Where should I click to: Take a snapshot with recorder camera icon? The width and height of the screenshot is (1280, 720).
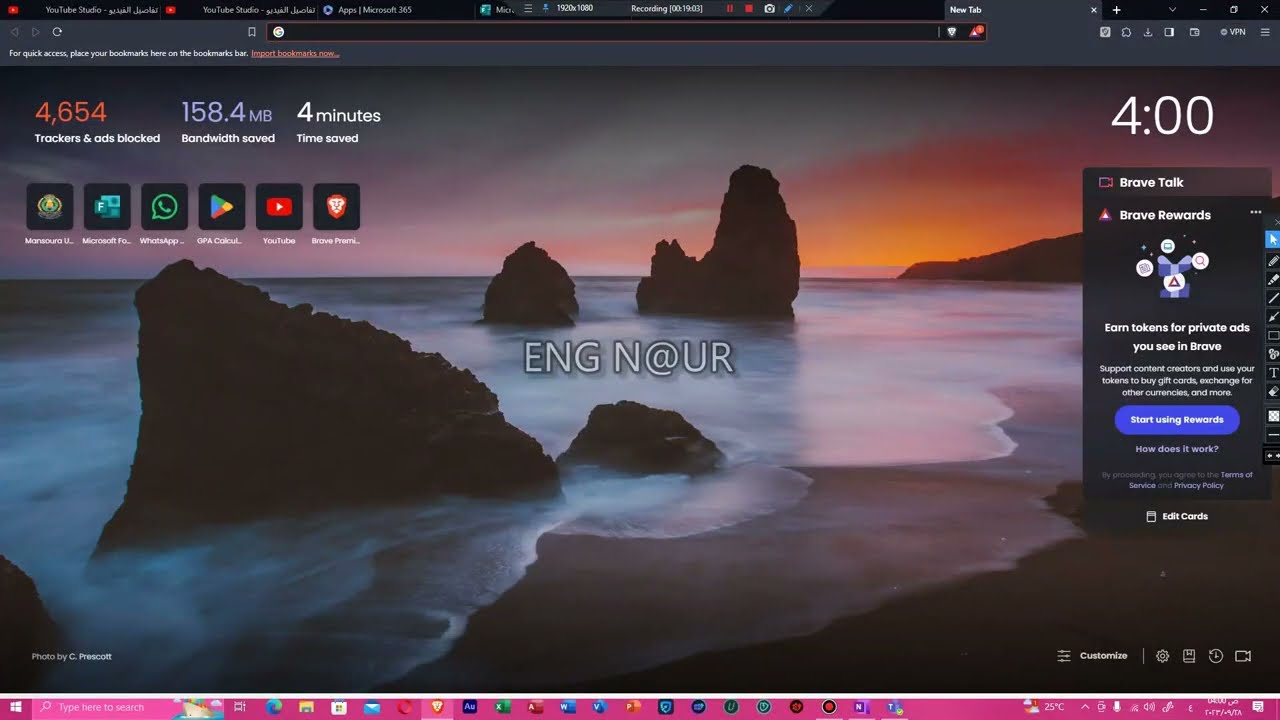click(769, 8)
